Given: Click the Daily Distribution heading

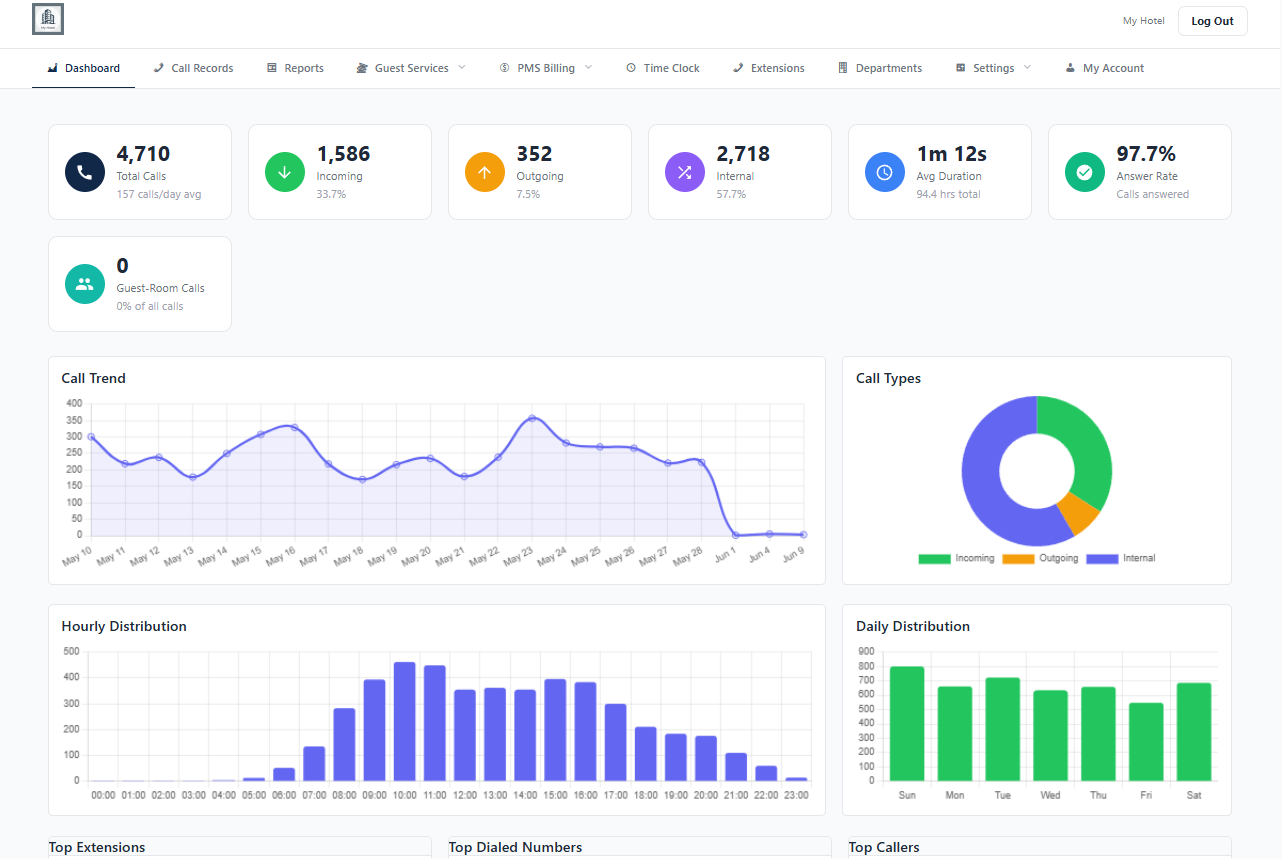Looking at the screenshot, I should point(913,626).
